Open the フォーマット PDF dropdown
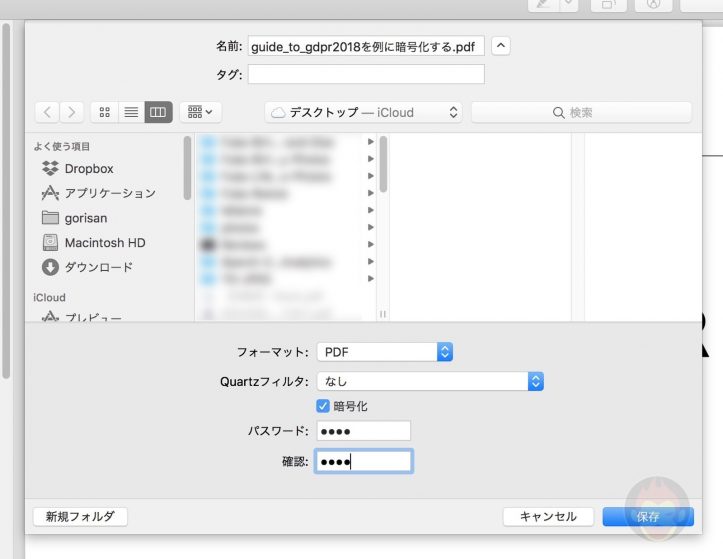Viewport: 723px width, 559px height. (385, 352)
